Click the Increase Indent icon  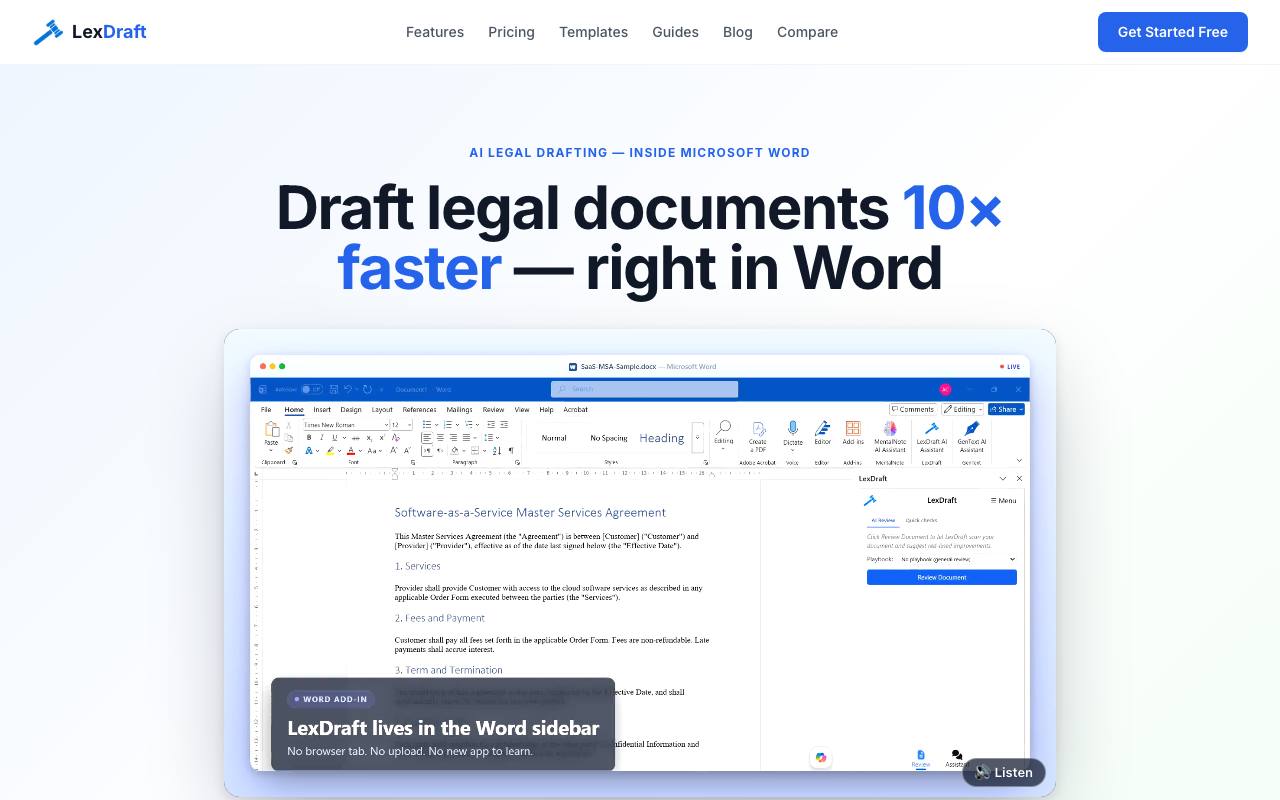504,425
